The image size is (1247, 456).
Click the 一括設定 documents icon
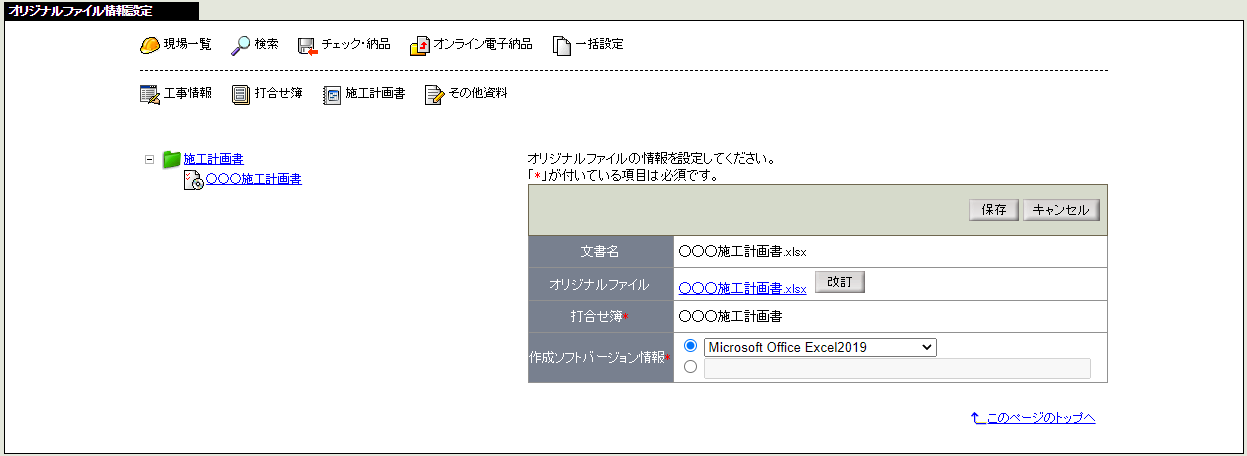pyautogui.click(x=562, y=45)
